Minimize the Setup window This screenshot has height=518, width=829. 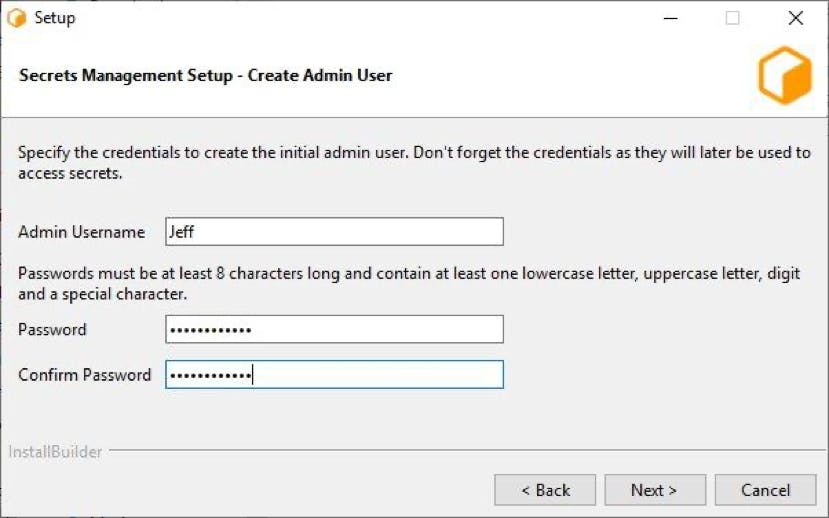click(670, 18)
